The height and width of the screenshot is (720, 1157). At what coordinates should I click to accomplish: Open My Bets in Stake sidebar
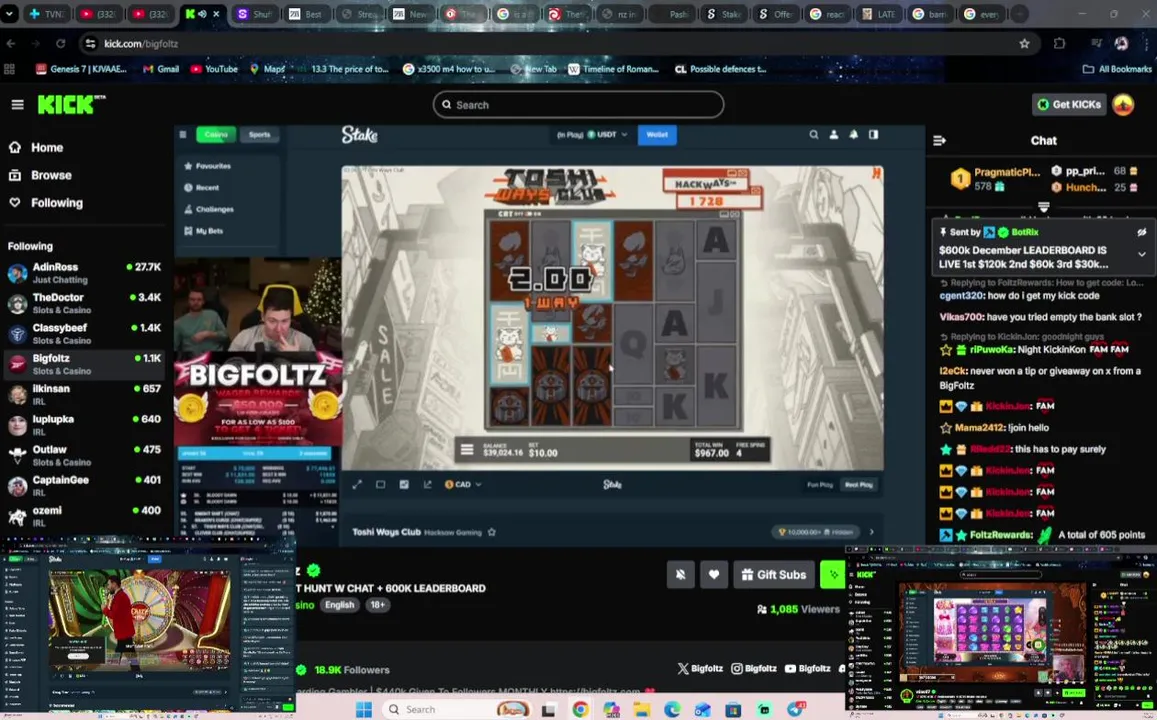(204, 230)
